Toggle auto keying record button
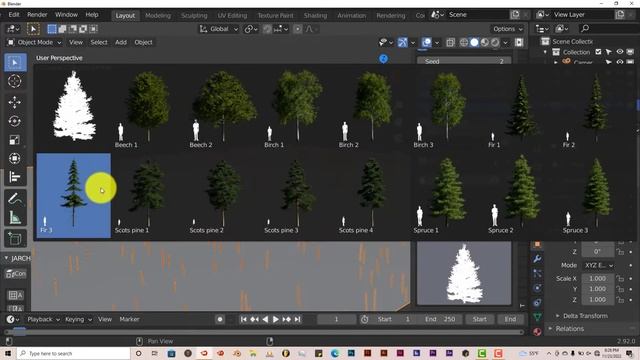Image resolution: width=640 pixels, height=360 pixels. 220,319
